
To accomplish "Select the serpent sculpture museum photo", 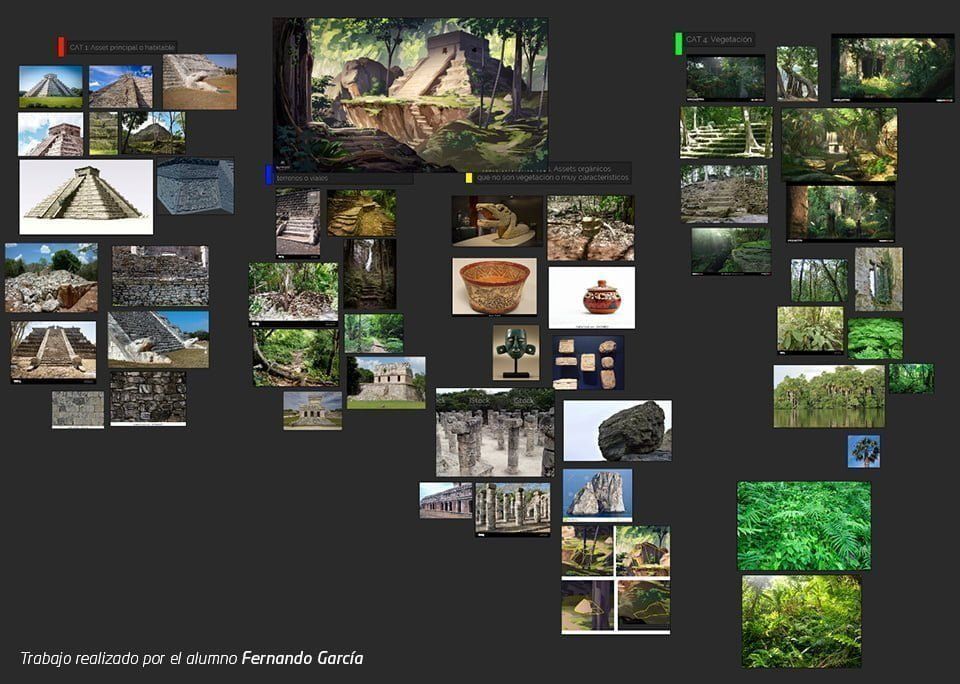I will click(x=497, y=221).
